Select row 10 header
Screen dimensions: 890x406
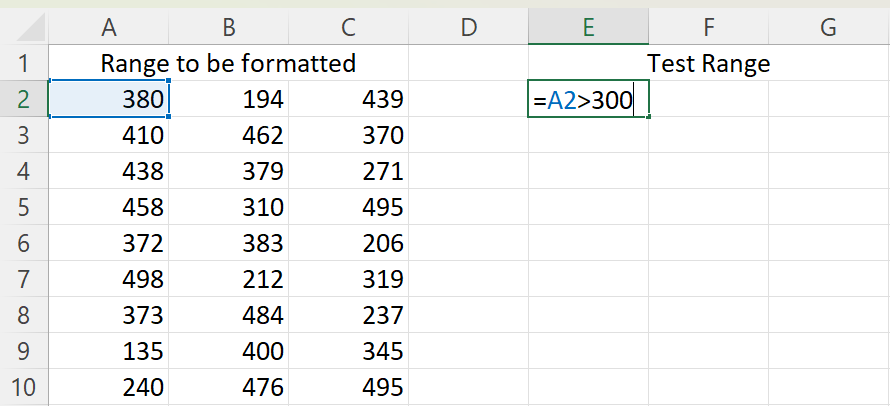(x=24, y=387)
